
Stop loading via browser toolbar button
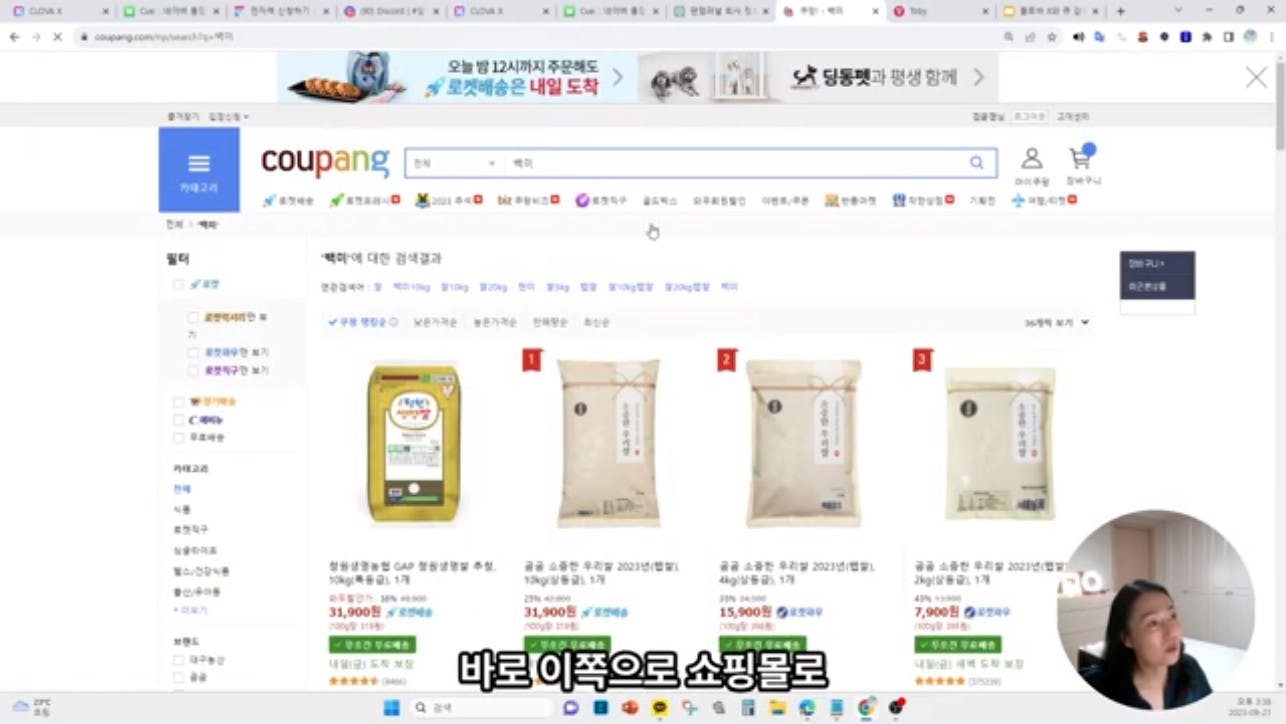tap(57, 37)
